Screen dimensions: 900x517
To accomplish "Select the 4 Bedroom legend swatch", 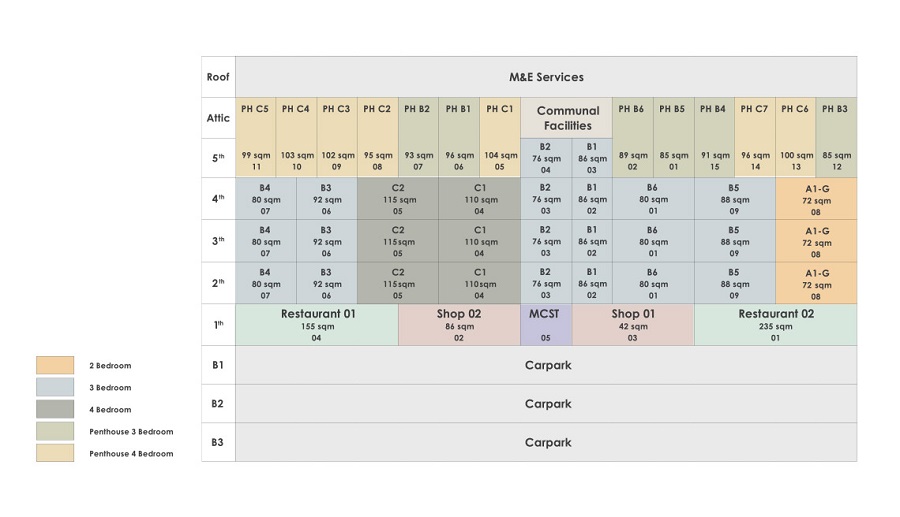I will 55,409.
